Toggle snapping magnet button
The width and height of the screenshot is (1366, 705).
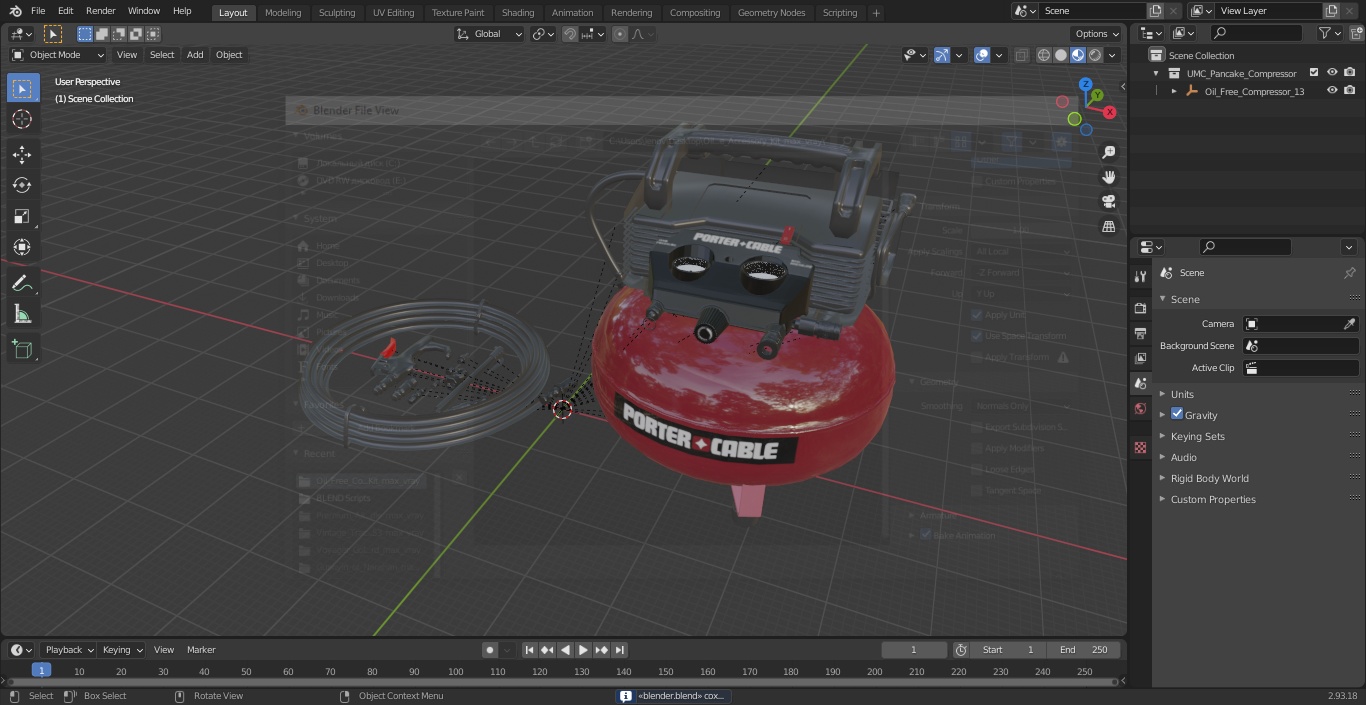(569, 34)
